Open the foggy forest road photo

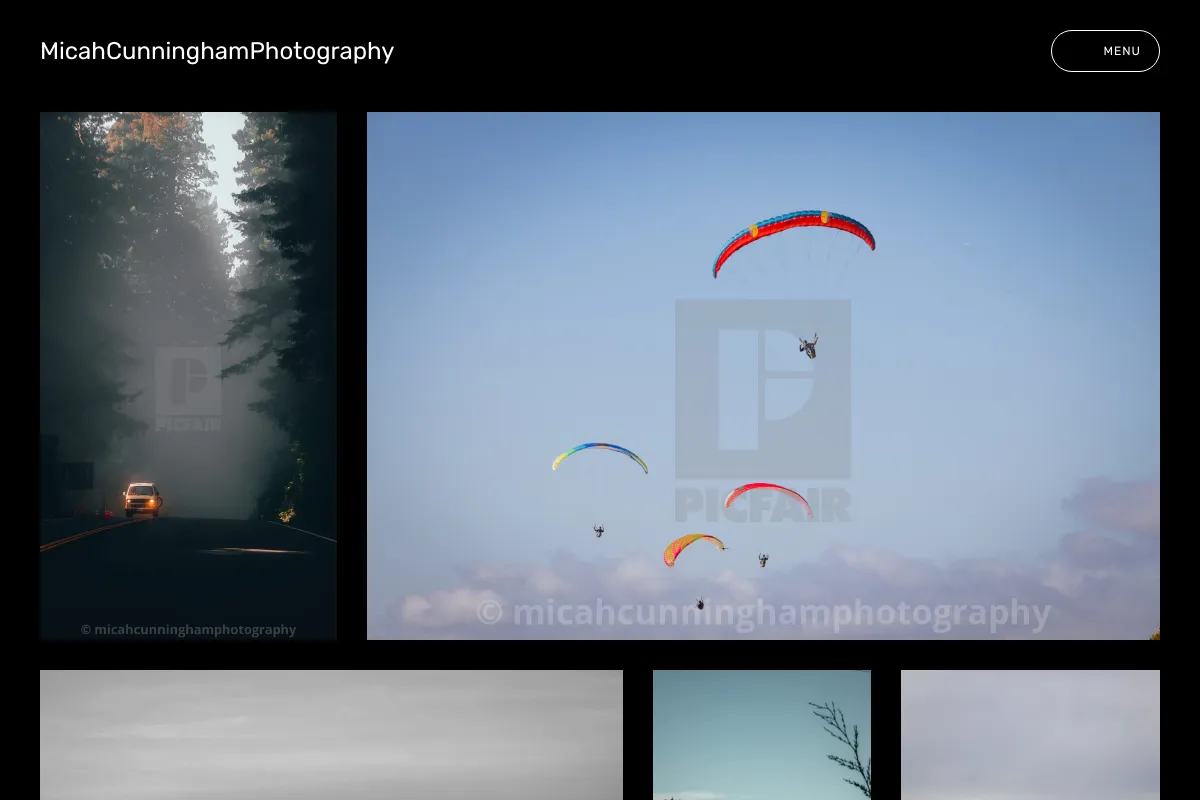click(x=188, y=376)
